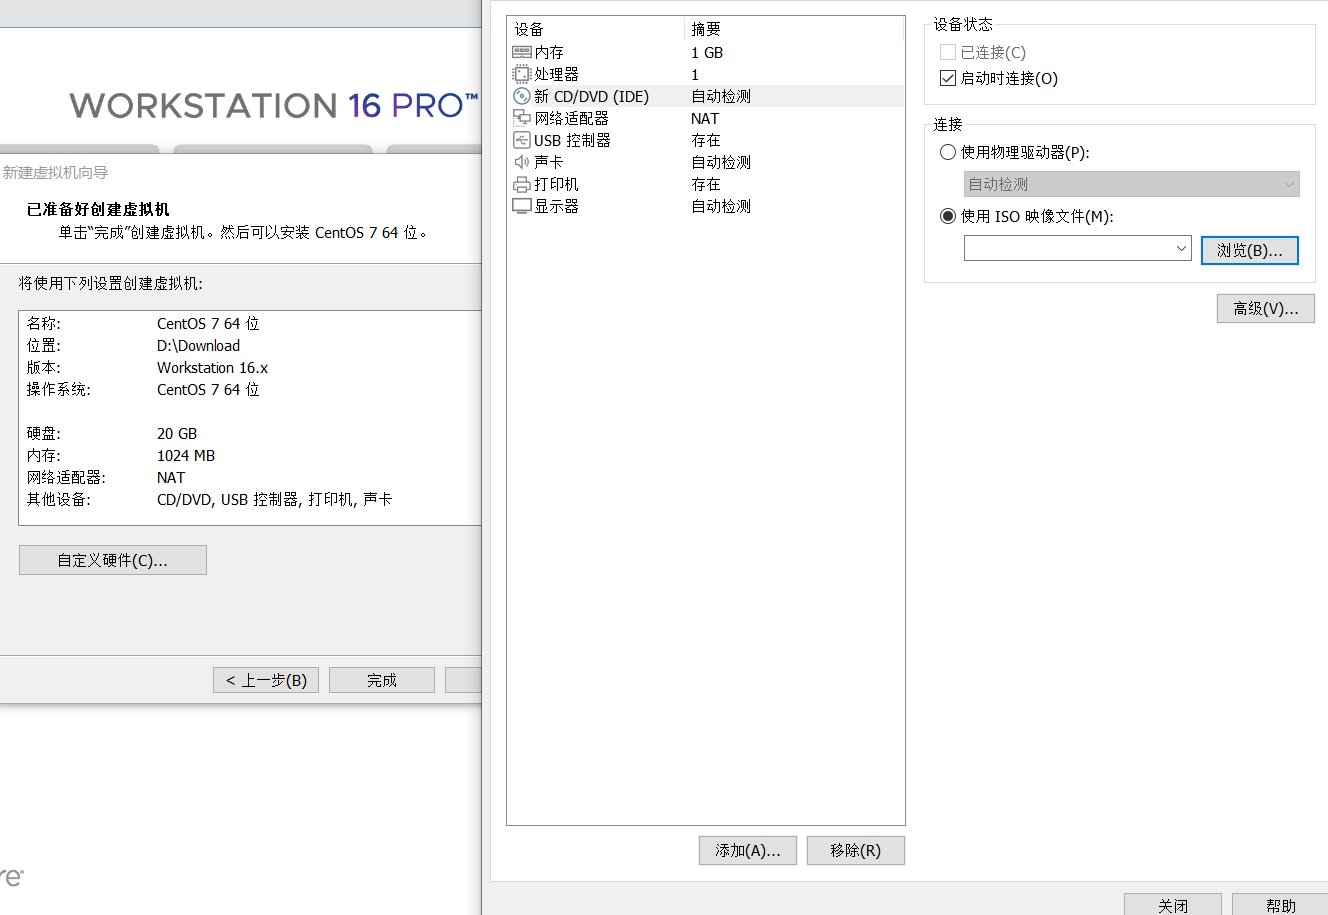1328x915 pixels.
Task: Select the USB controller icon
Action: (521, 140)
